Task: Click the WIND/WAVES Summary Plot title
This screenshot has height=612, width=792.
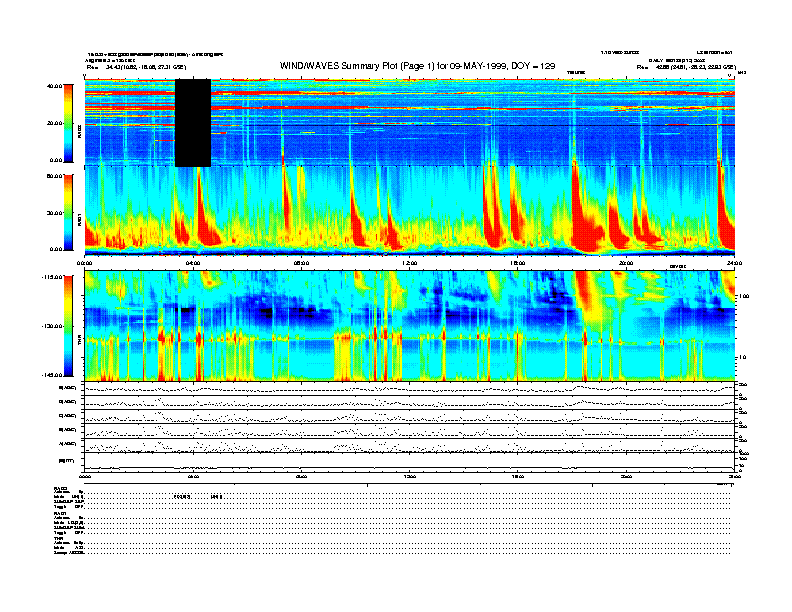Action: (x=417, y=66)
